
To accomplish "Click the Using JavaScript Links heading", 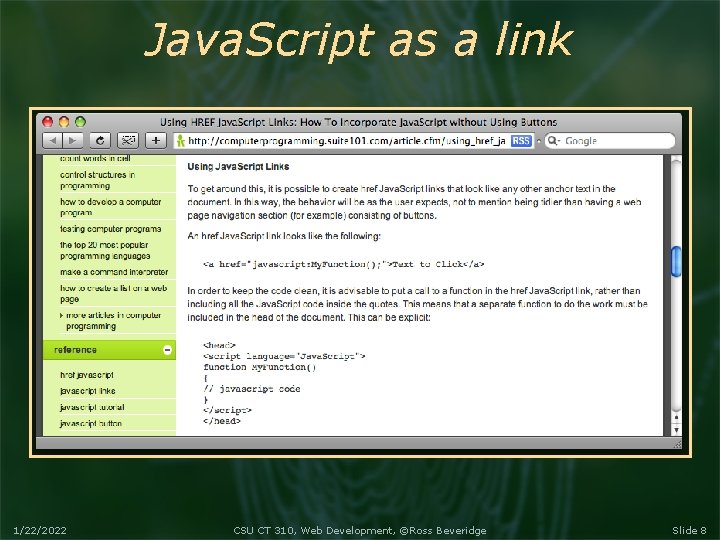I will point(238,167).
